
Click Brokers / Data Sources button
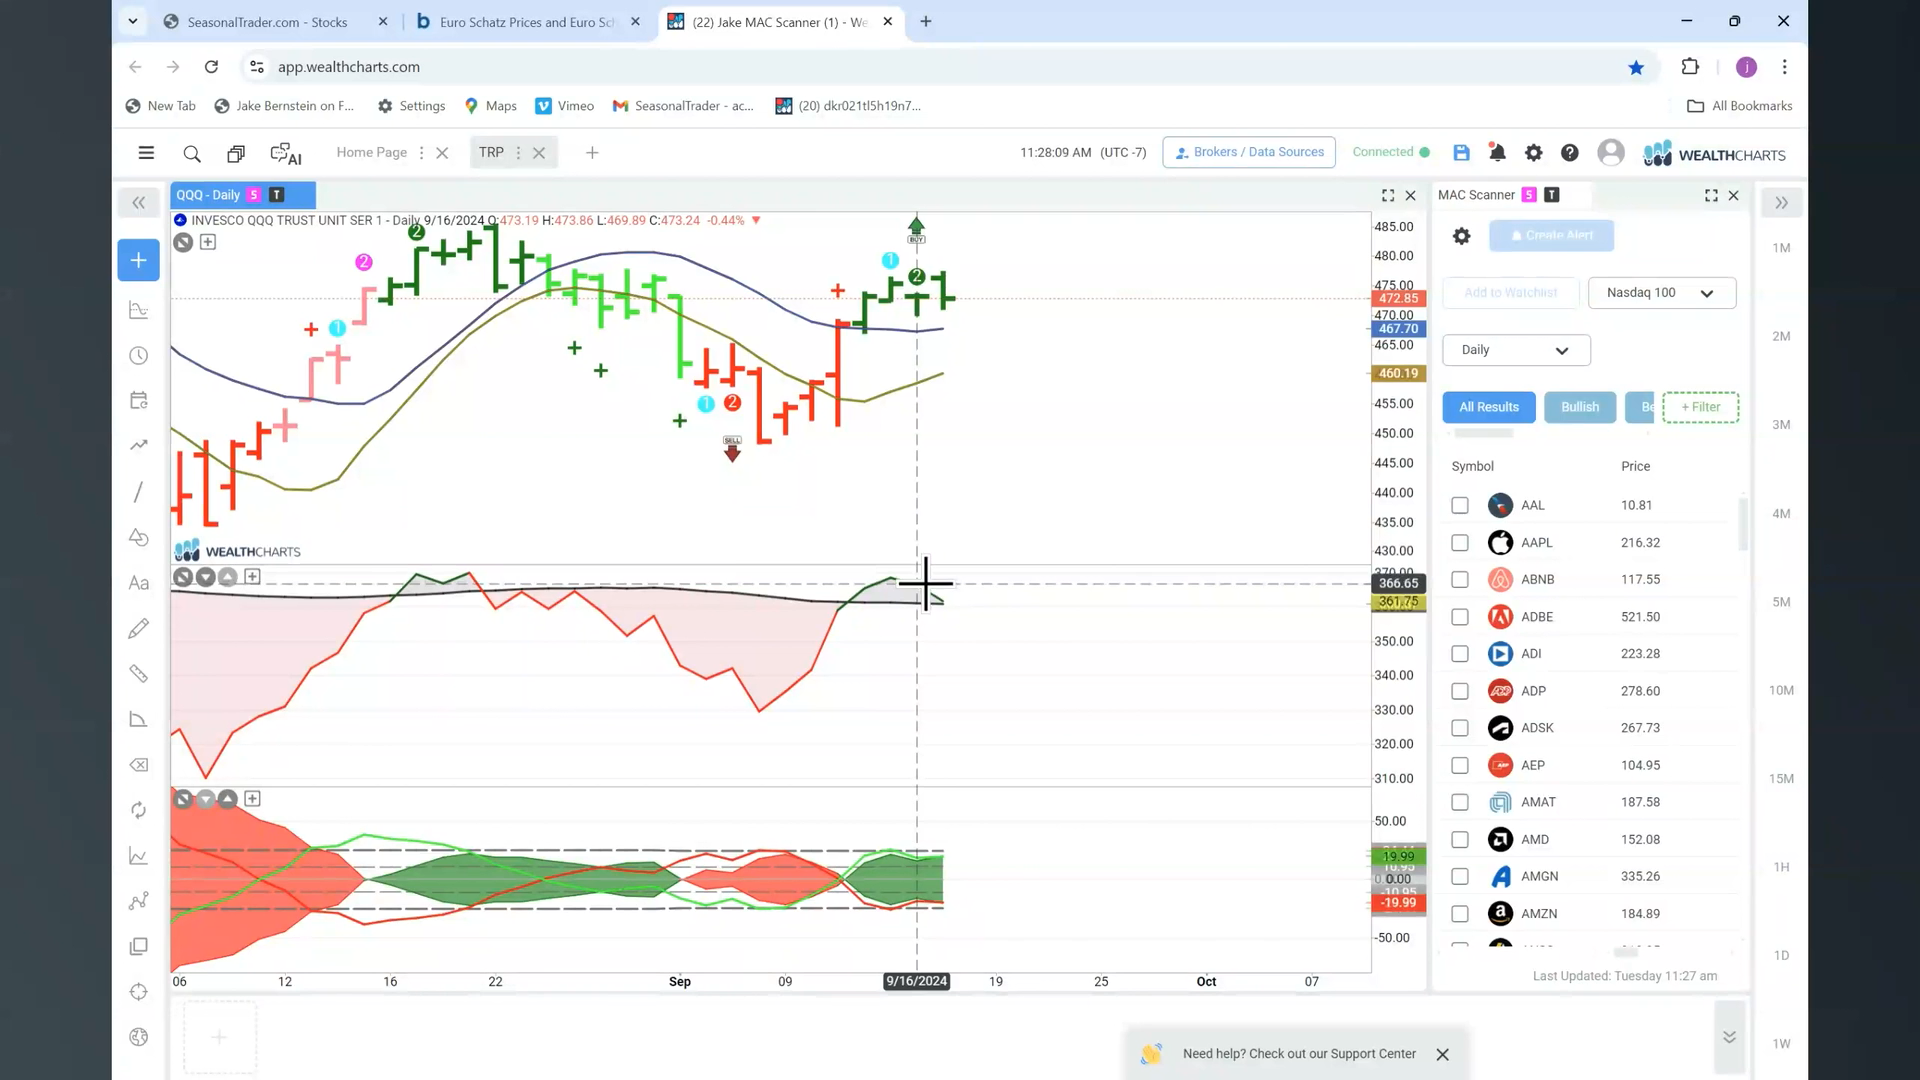[x=1249, y=152]
